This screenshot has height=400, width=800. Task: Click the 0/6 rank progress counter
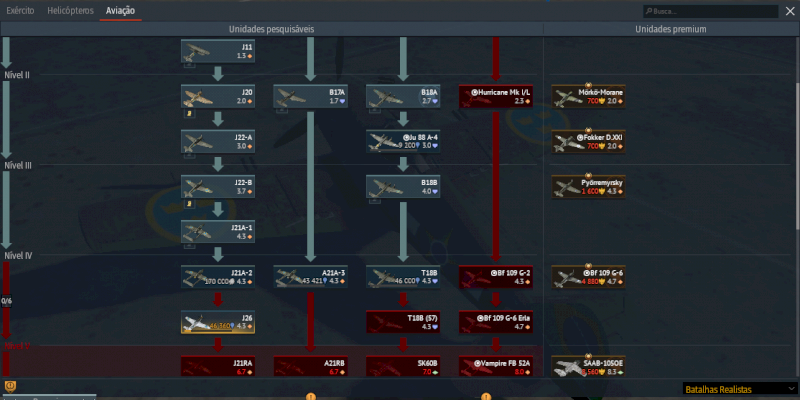click(7, 301)
